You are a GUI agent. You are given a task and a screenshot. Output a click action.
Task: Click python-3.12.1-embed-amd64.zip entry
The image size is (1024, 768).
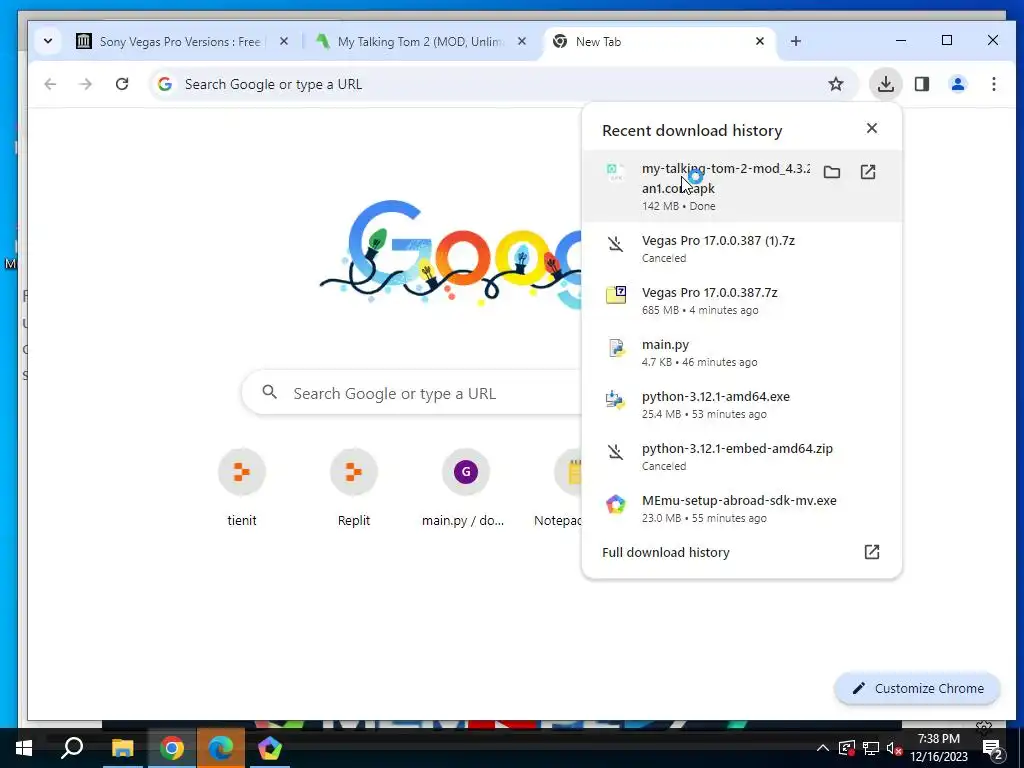741,456
